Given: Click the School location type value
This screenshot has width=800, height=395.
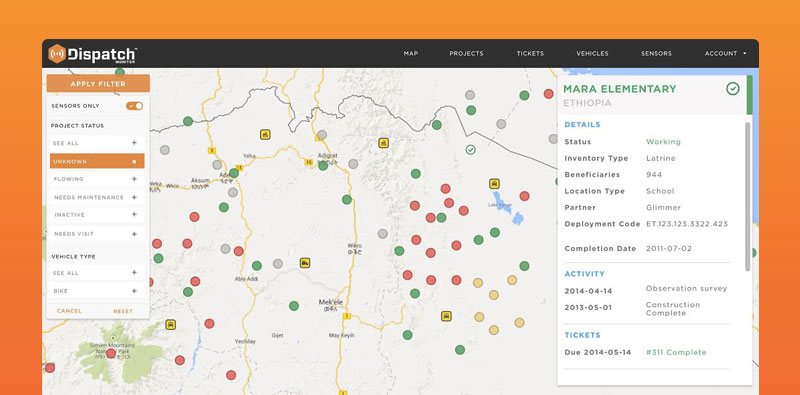Looking at the screenshot, I should coord(660,191).
